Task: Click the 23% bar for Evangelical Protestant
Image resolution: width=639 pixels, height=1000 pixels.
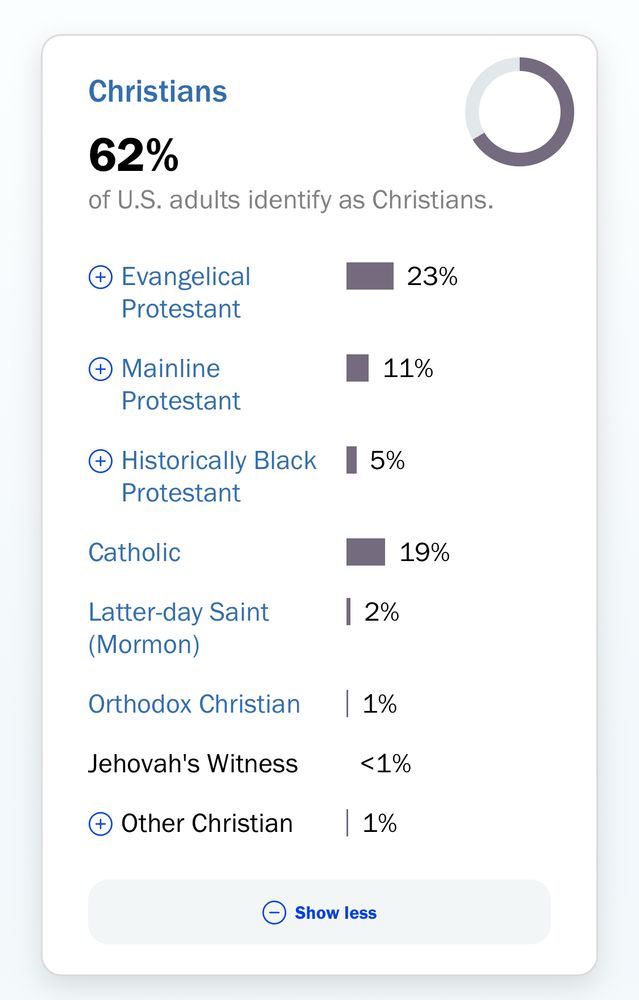Action: pyautogui.click(x=369, y=276)
